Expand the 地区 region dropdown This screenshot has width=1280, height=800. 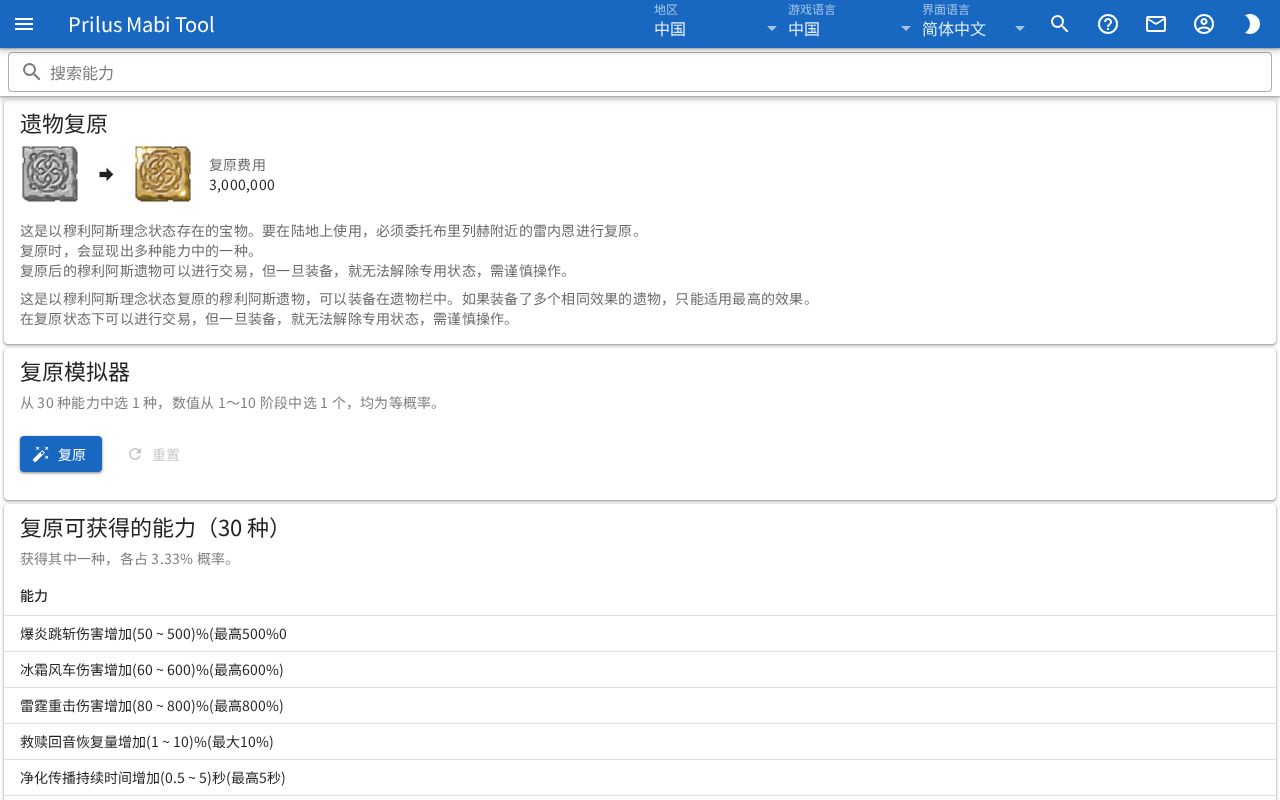tap(716, 24)
